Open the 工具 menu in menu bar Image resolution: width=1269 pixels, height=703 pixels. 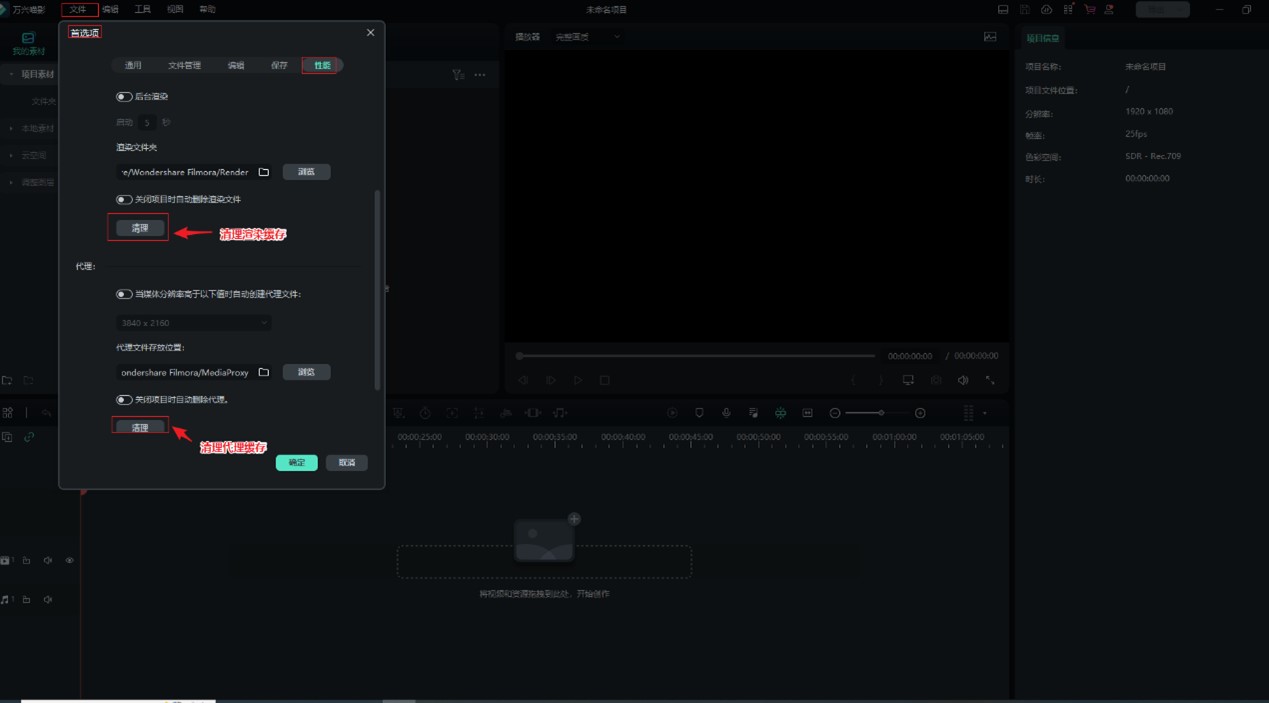142,9
